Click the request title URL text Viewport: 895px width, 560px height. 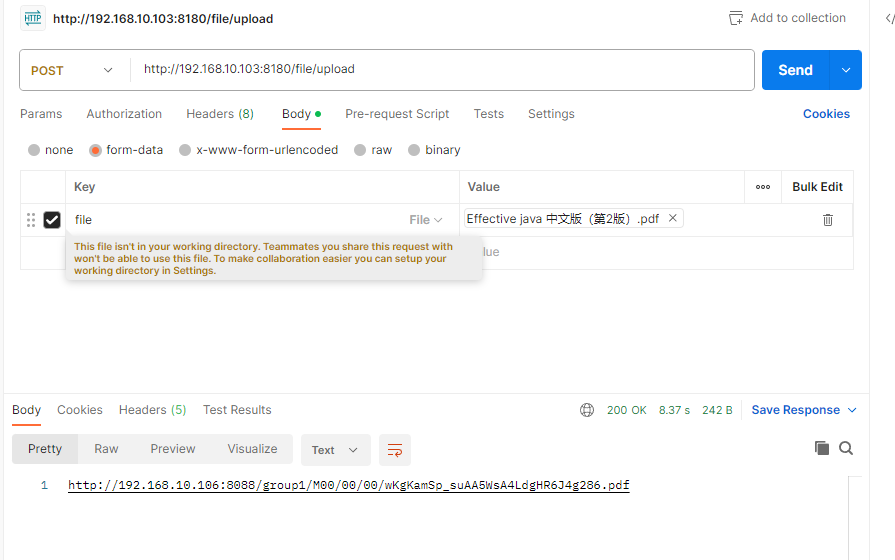(163, 19)
